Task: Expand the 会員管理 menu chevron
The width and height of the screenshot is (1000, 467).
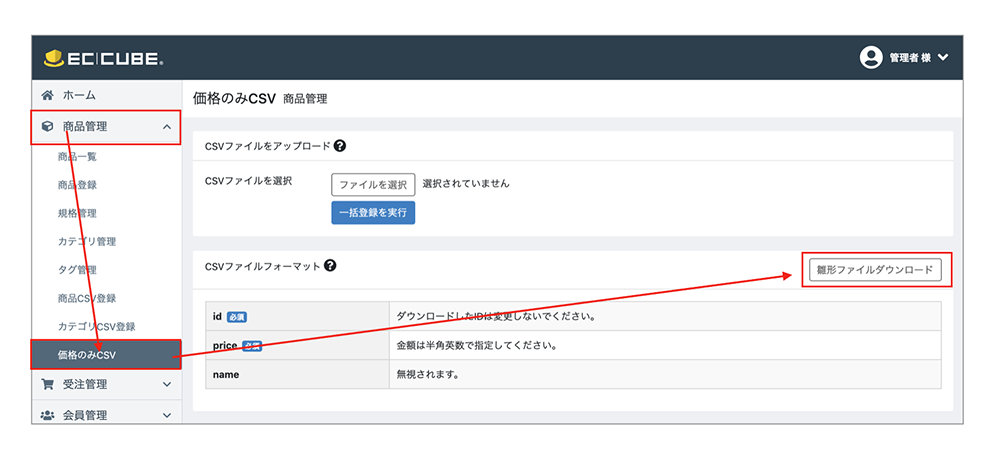Action: pyautogui.click(x=166, y=414)
